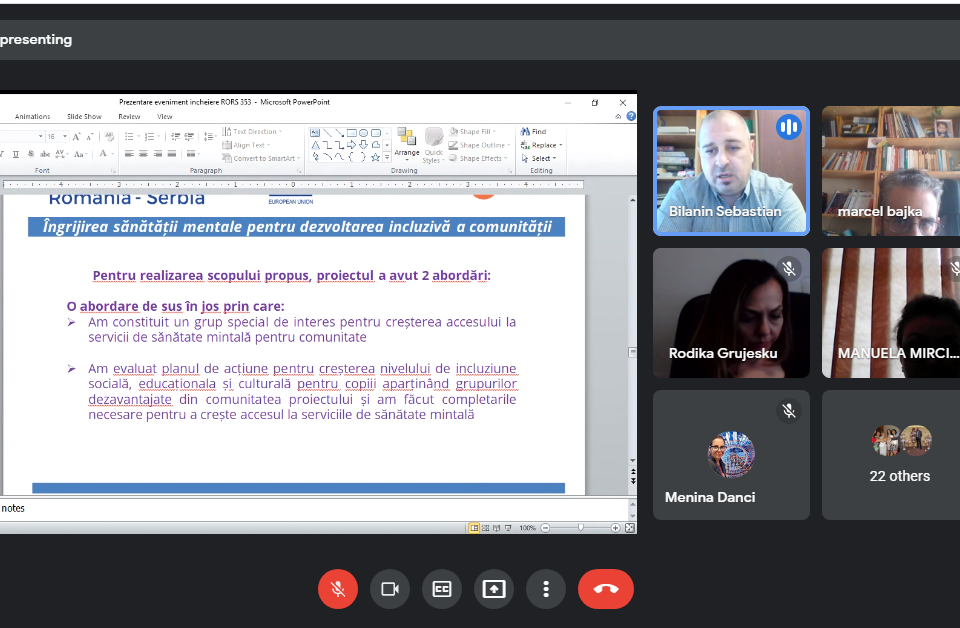Click the Arrange icon in Drawing group
960x628 pixels.
click(x=406, y=141)
